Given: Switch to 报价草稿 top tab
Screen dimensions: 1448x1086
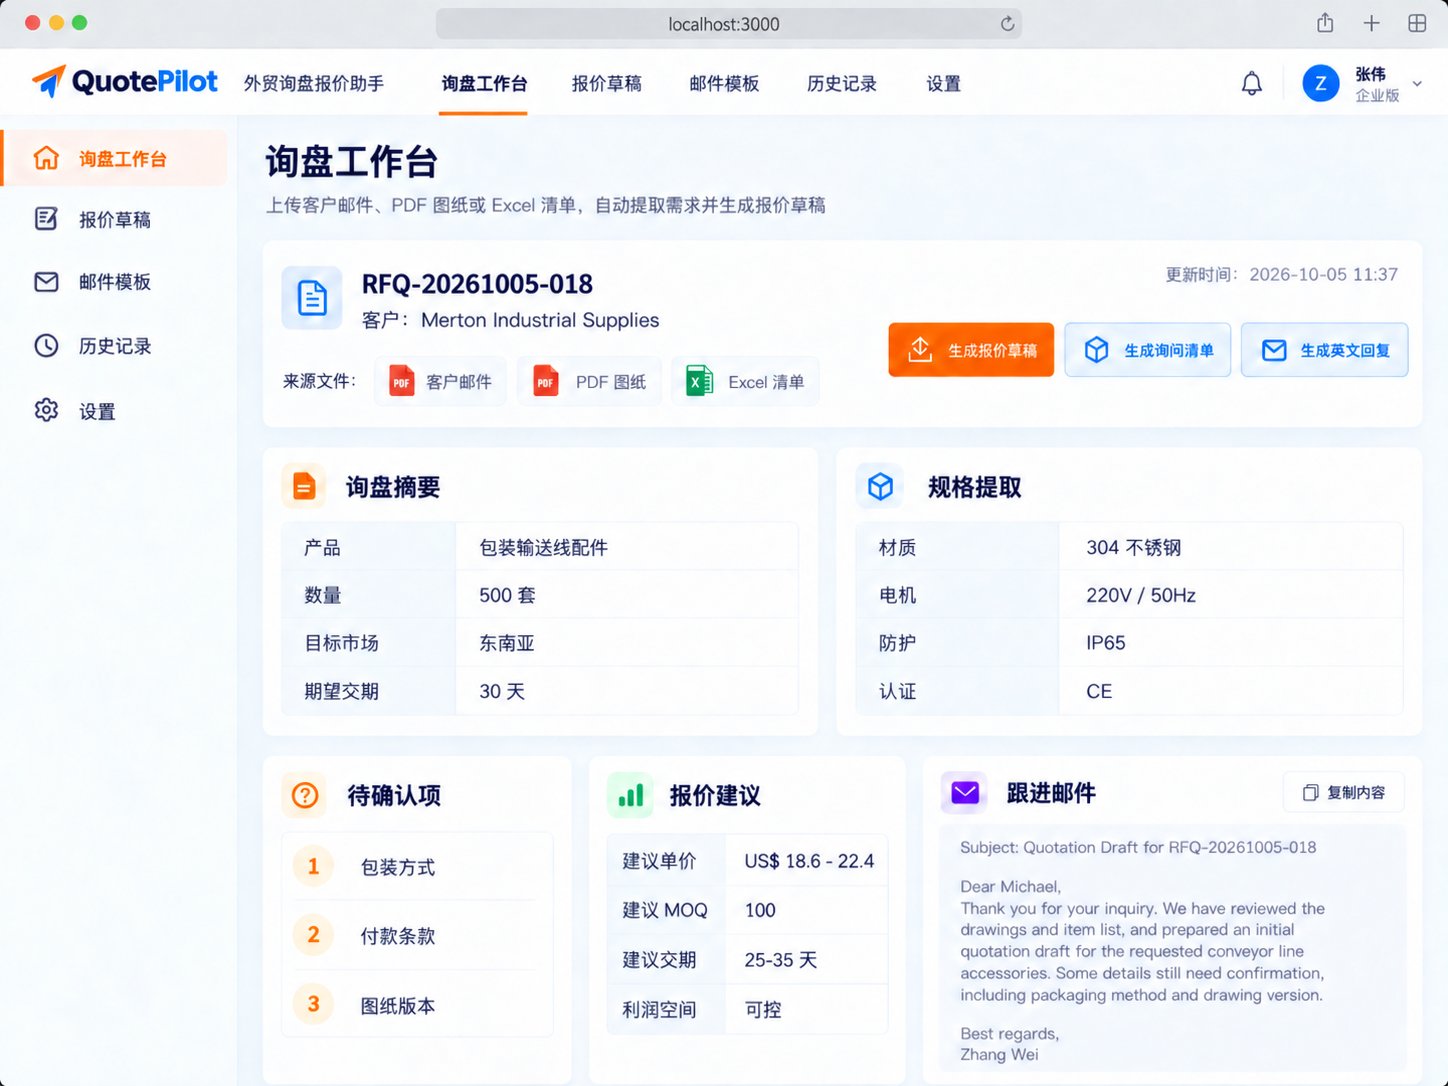Looking at the screenshot, I should tap(606, 84).
